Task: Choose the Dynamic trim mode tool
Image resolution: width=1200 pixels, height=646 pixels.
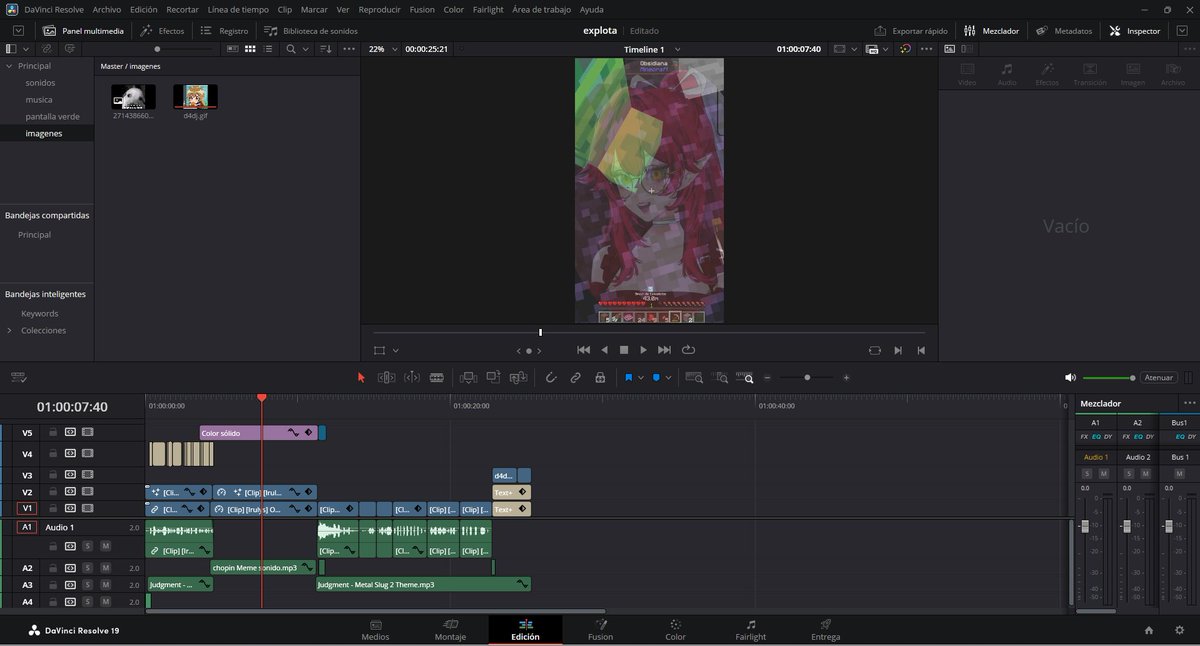Action: point(412,377)
